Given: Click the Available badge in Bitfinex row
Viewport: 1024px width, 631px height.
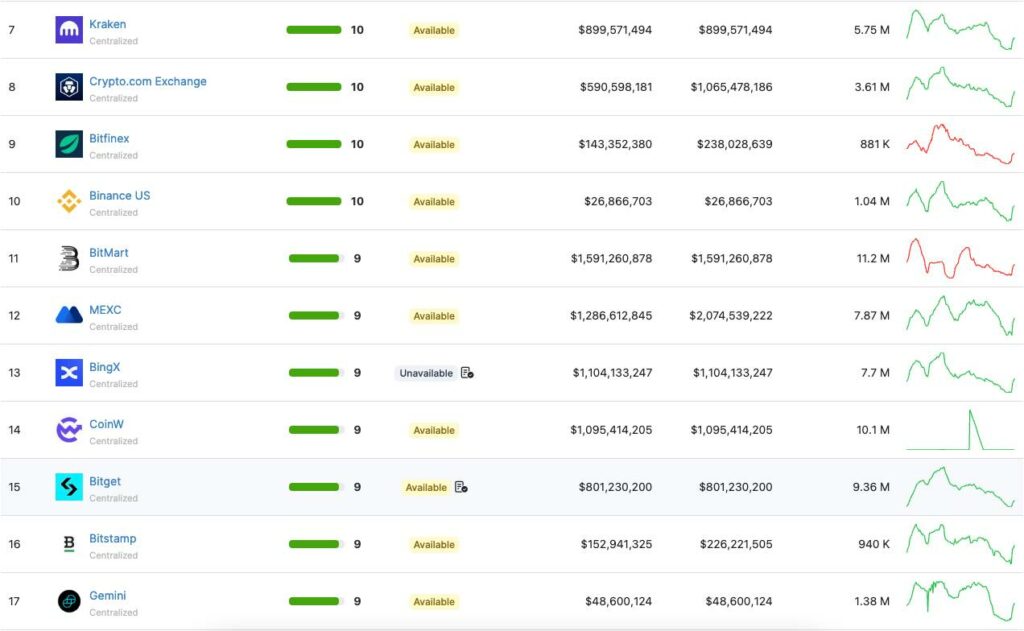Looking at the screenshot, I should point(434,144).
